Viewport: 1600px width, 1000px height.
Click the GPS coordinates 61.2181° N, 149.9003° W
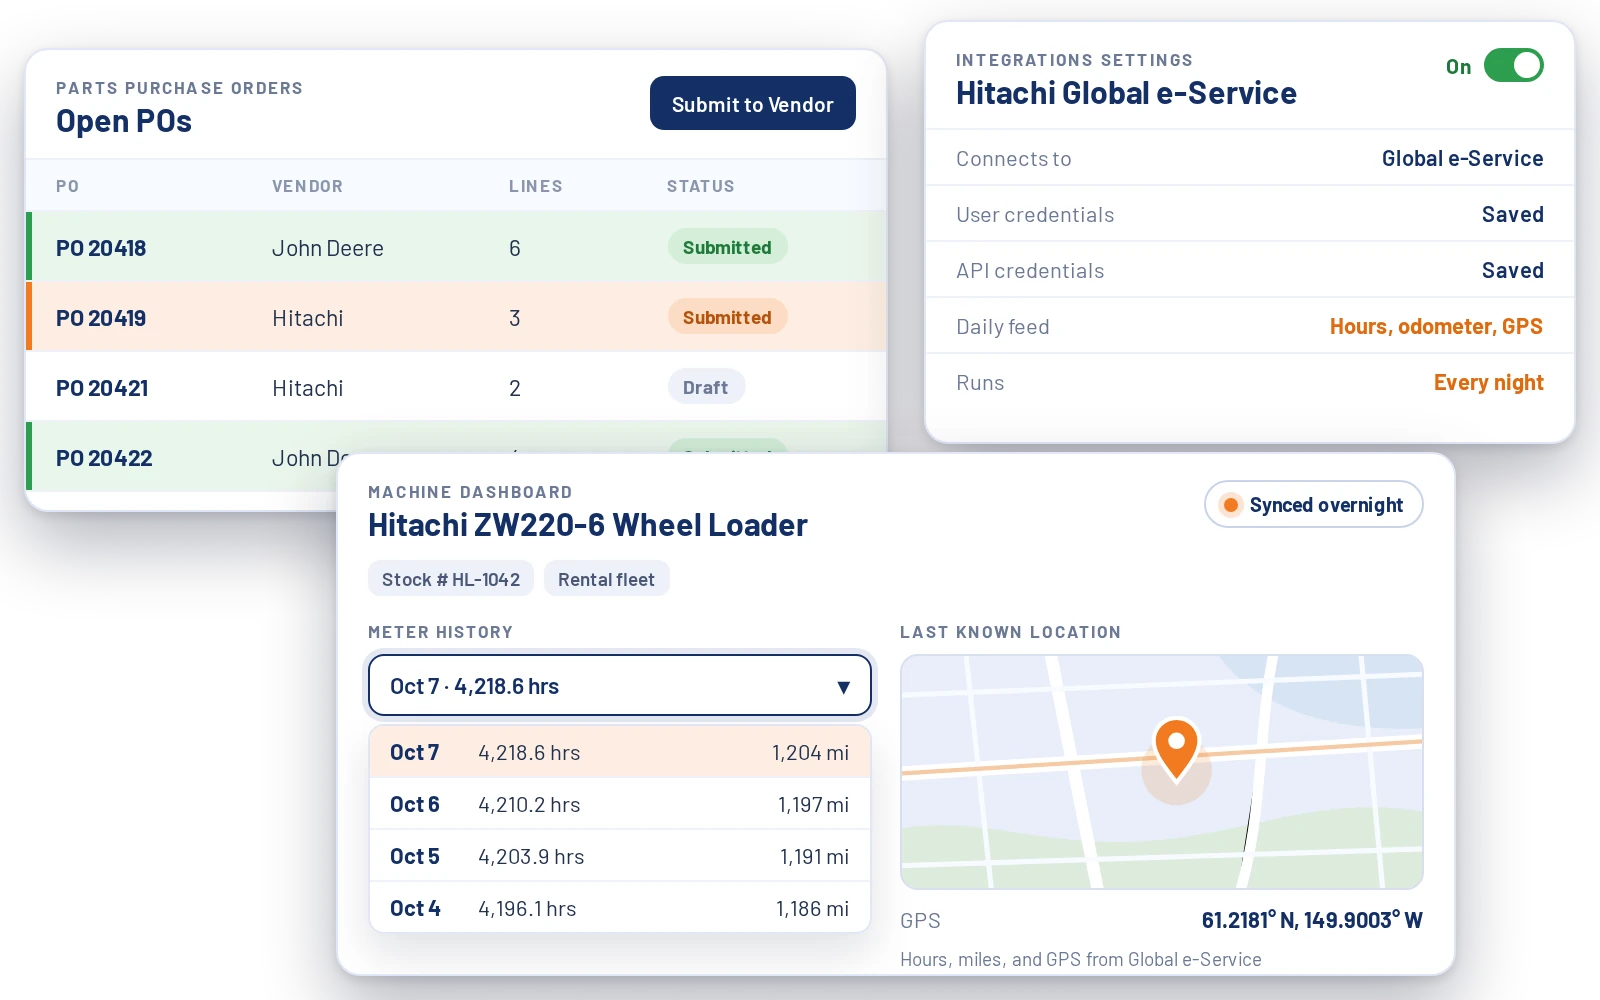point(1312,920)
